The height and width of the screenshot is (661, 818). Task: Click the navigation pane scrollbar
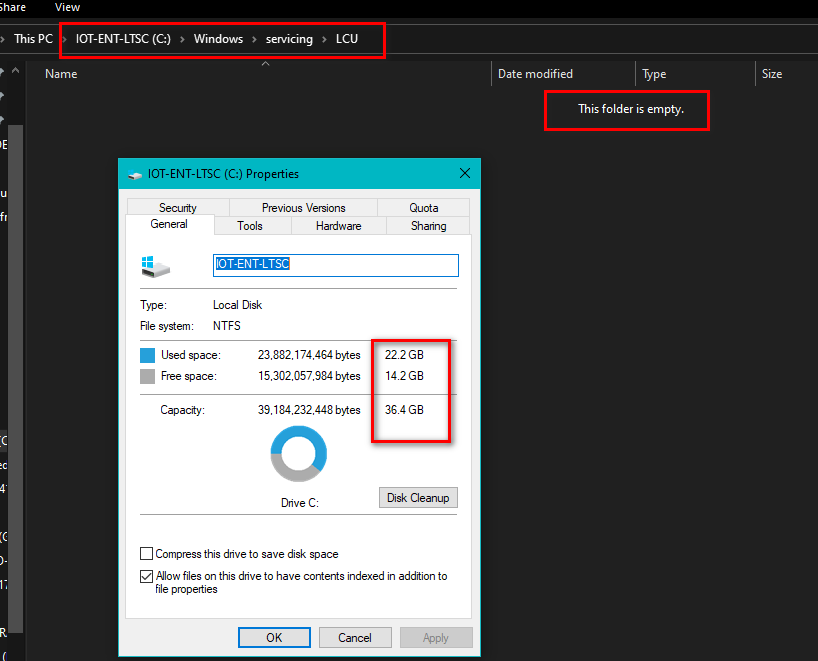[16, 378]
